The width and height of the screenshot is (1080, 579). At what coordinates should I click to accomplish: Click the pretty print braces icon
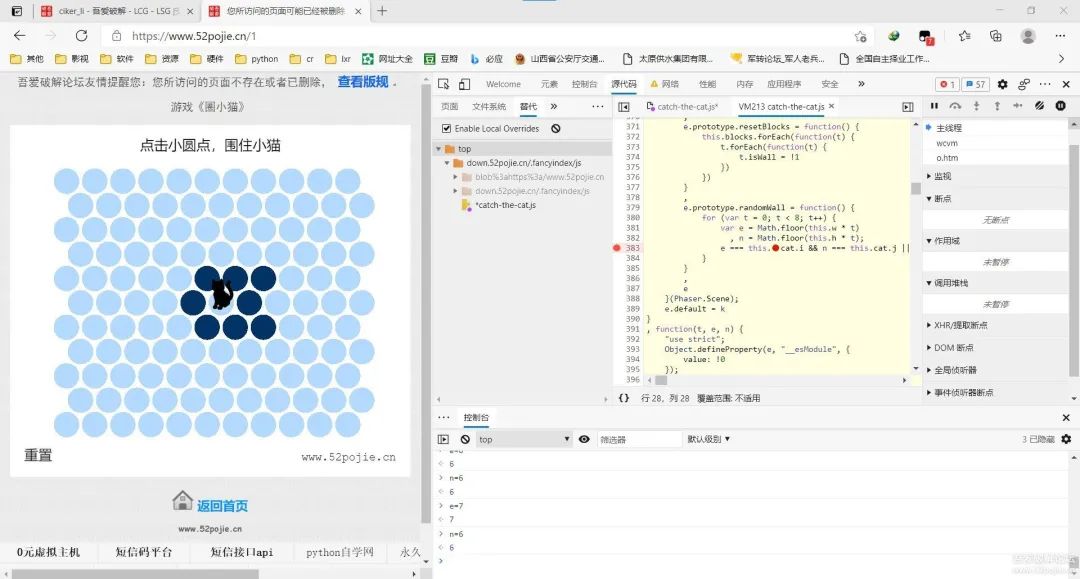coord(624,397)
